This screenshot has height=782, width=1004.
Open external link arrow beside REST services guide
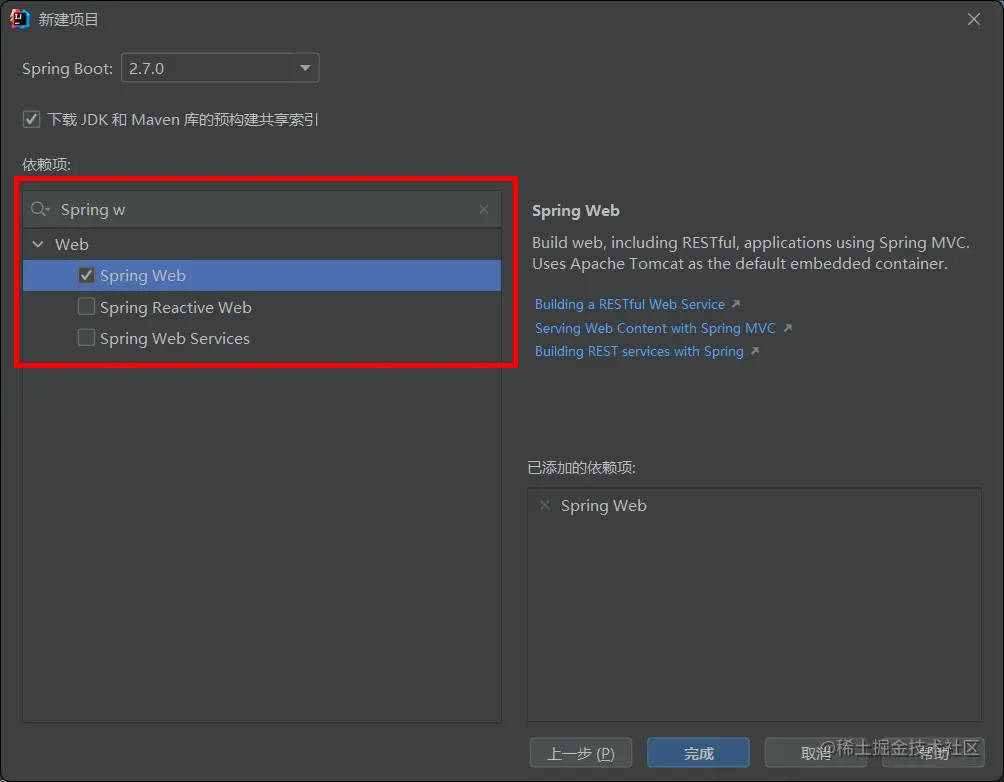click(x=756, y=351)
